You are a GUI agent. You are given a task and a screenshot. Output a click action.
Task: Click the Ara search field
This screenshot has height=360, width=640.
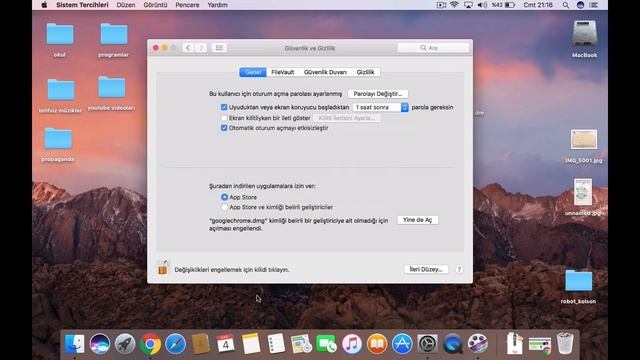(x=433, y=48)
